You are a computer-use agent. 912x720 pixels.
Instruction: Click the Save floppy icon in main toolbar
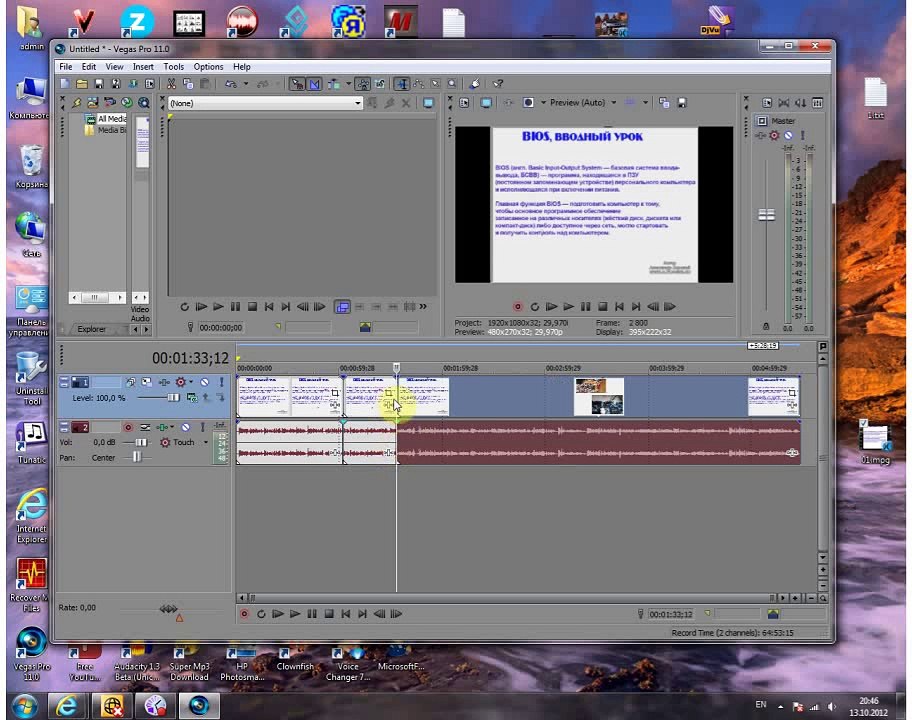[x=99, y=84]
